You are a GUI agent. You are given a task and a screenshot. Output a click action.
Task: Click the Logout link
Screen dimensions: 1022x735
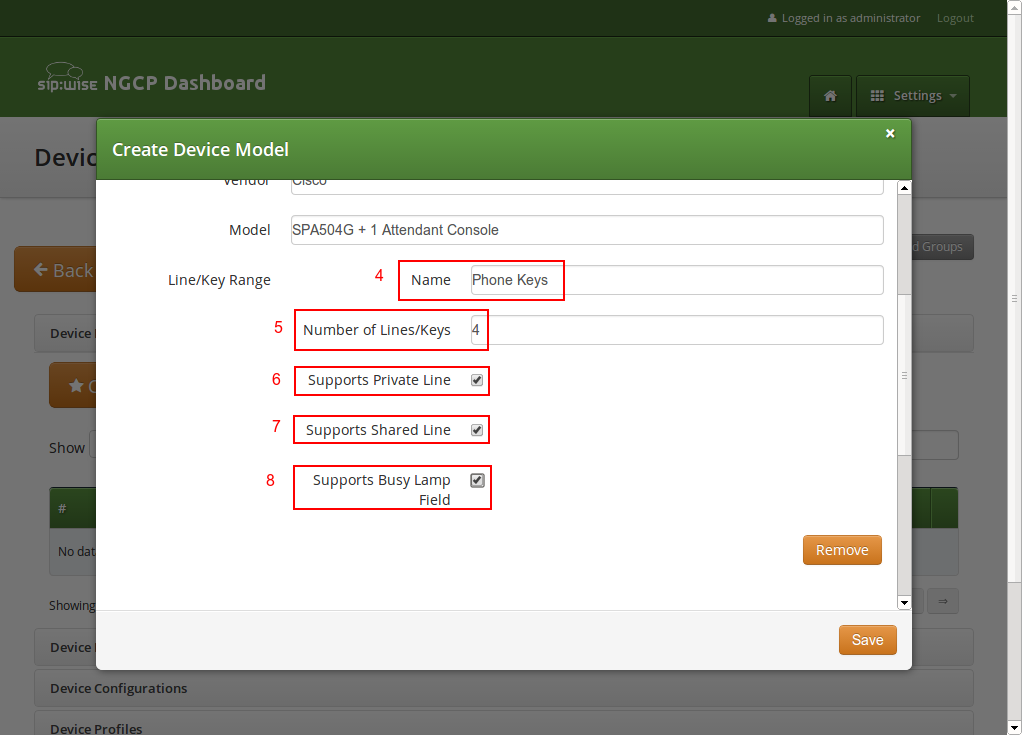point(955,18)
